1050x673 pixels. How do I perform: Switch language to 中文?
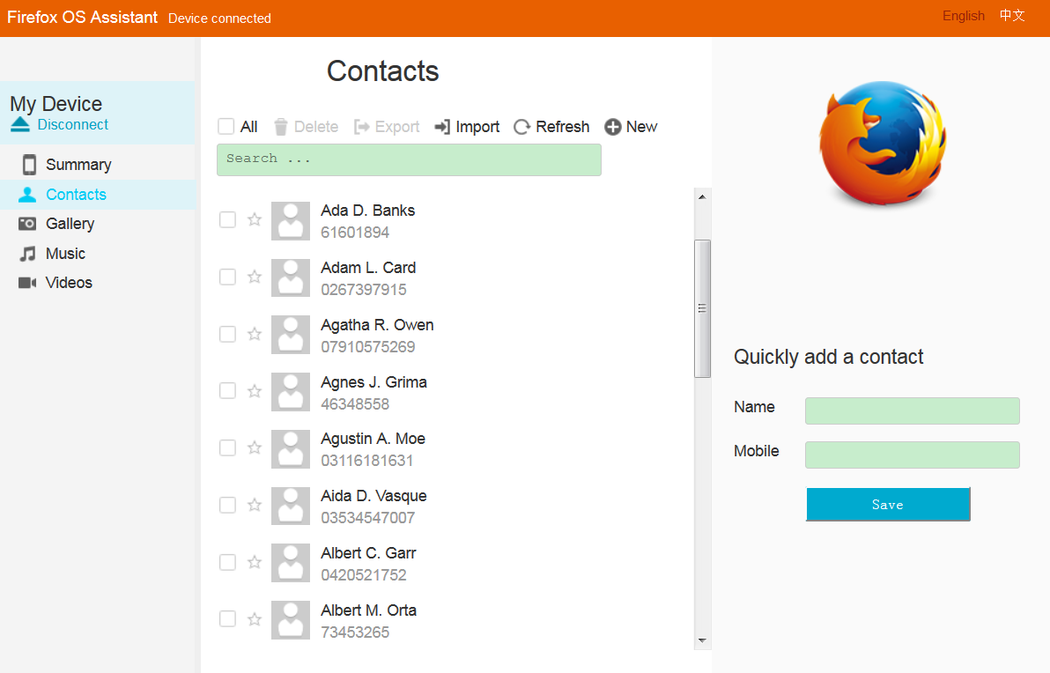click(1012, 16)
